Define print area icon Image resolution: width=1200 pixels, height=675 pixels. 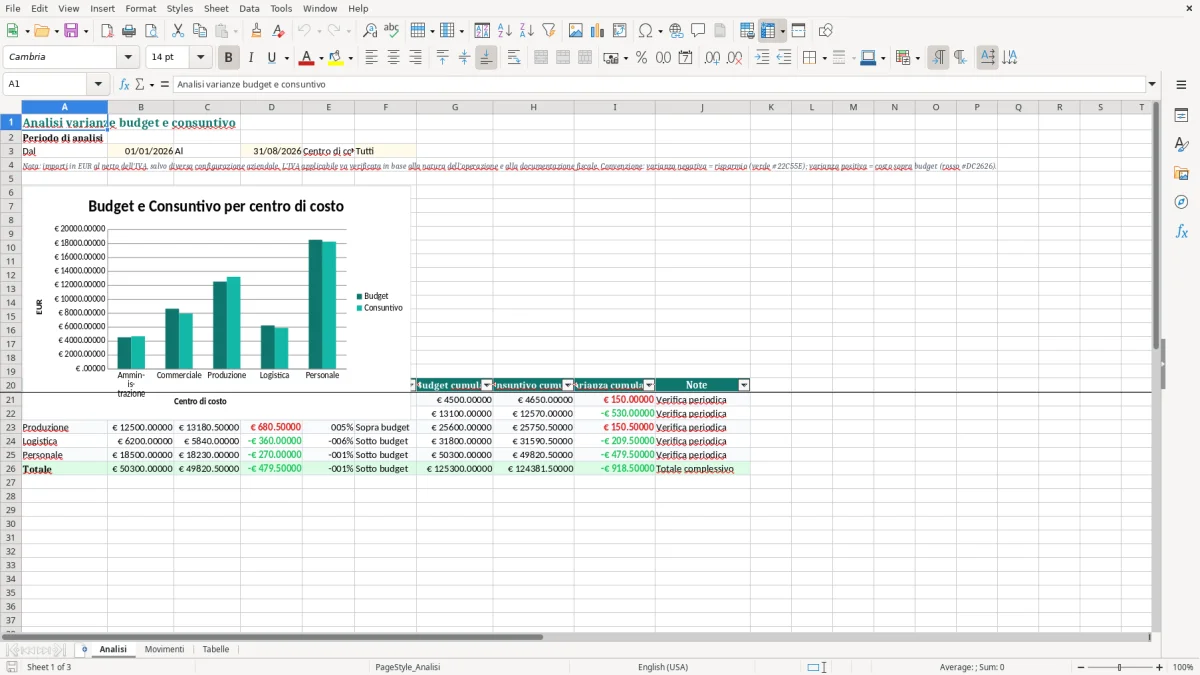click(x=747, y=31)
